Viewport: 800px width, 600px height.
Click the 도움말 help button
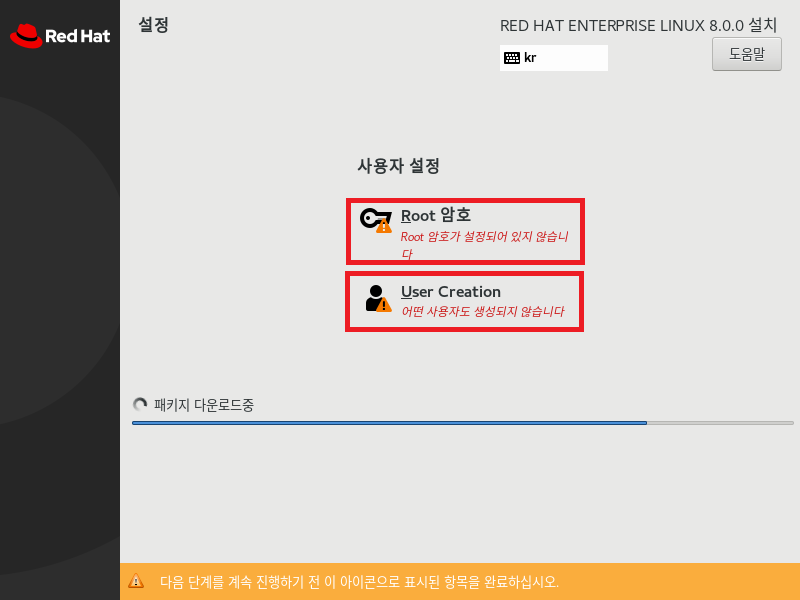(x=746, y=54)
